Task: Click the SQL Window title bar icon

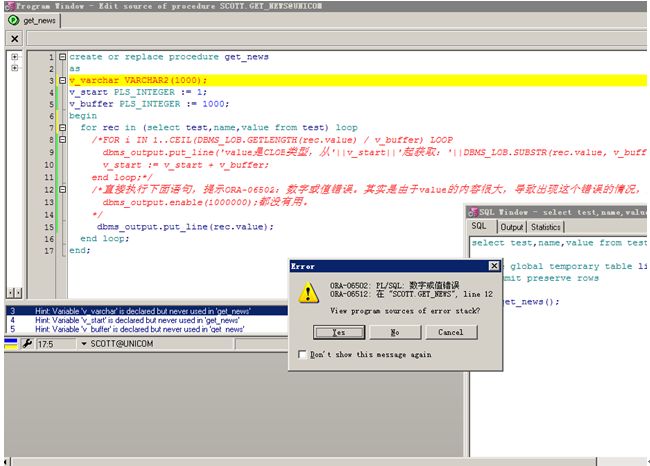Action: pos(473,212)
